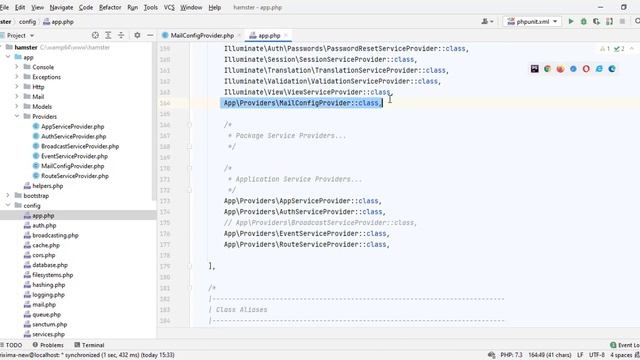This screenshot has width=640, height=360.
Task: Click the typo checkmark count indicator
Action: [x=619, y=49]
